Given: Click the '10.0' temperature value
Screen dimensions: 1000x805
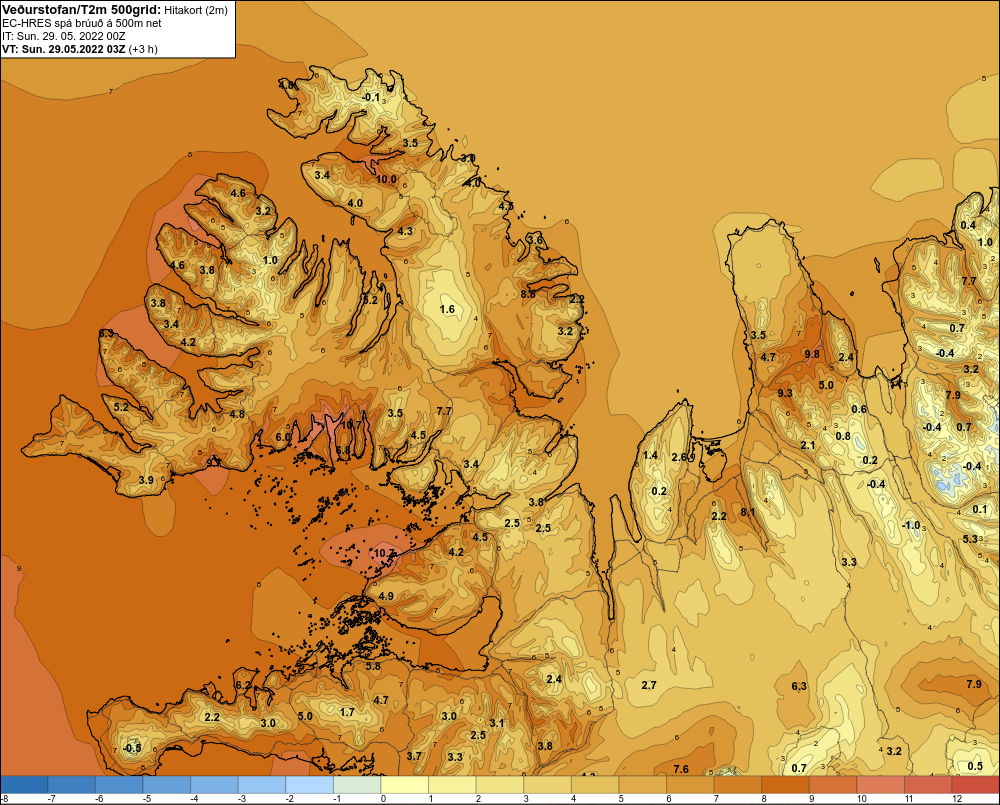Looking at the screenshot, I should coord(386,179).
